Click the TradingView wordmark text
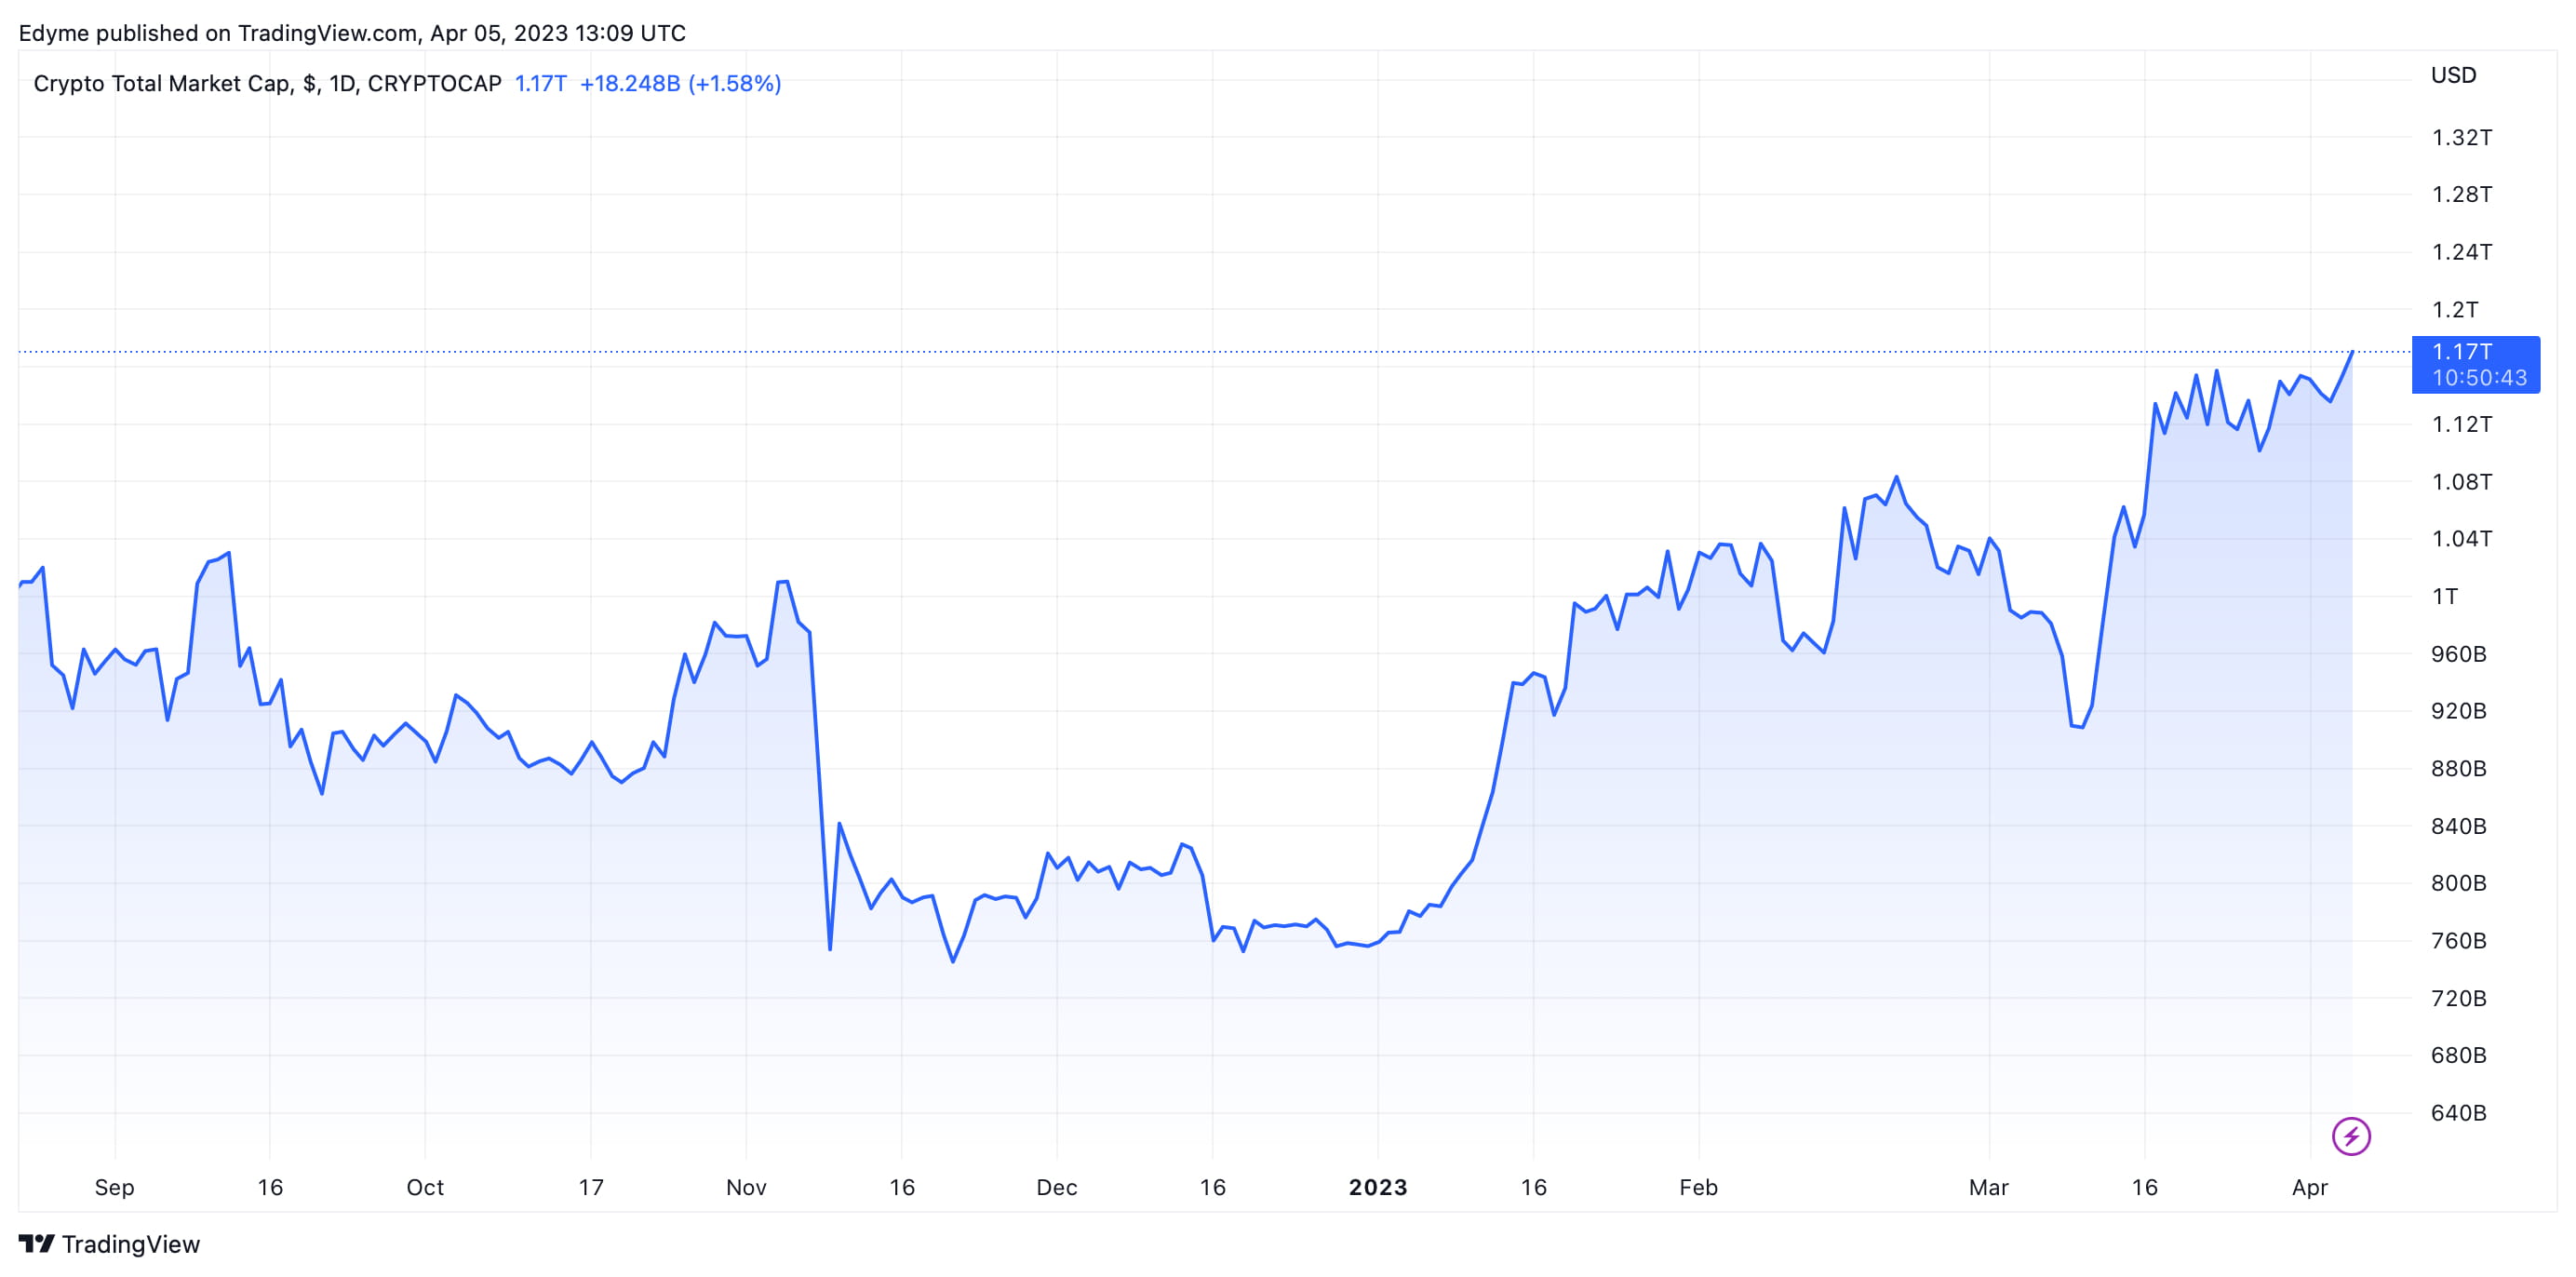Image resolution: width=2576 pixels, height=1277 pixels. 130,1244
